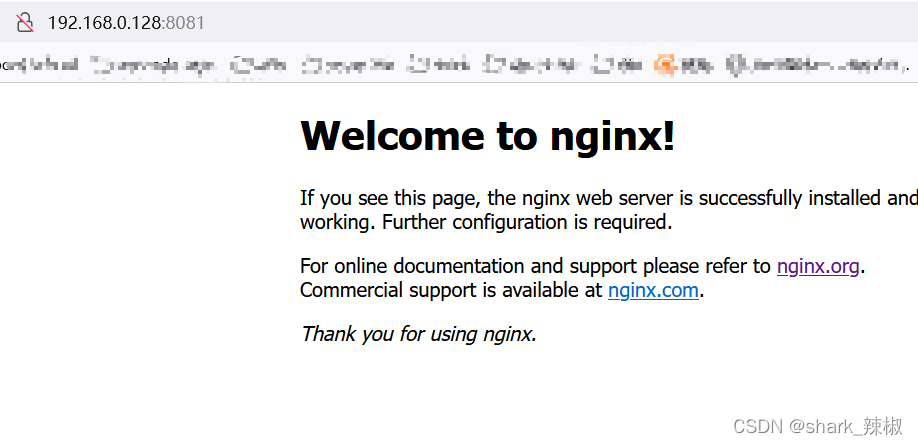This screenshot has width=918, height=445.
Task: Open the fourth folder-icon bookmark in bookmarks bar
Action: click(x=441, y=65)
